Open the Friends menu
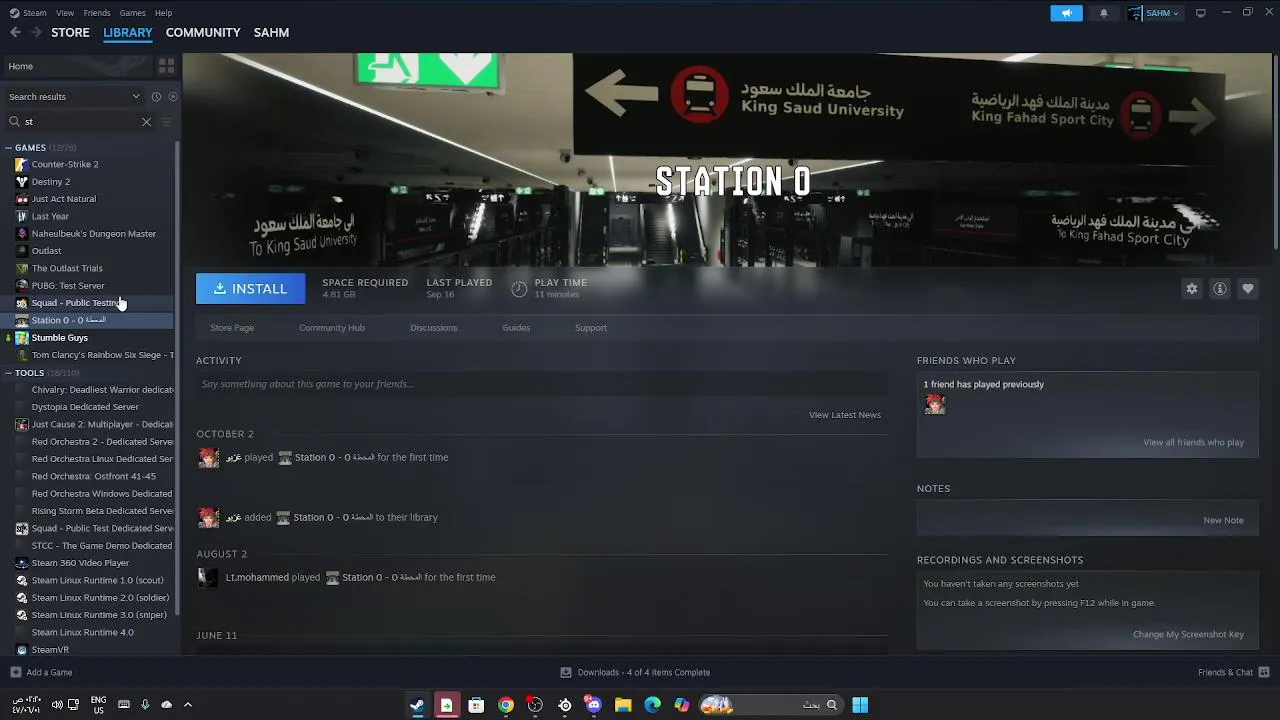The width and height of the screenshot is (1280, 720). [x=97, y=13]
